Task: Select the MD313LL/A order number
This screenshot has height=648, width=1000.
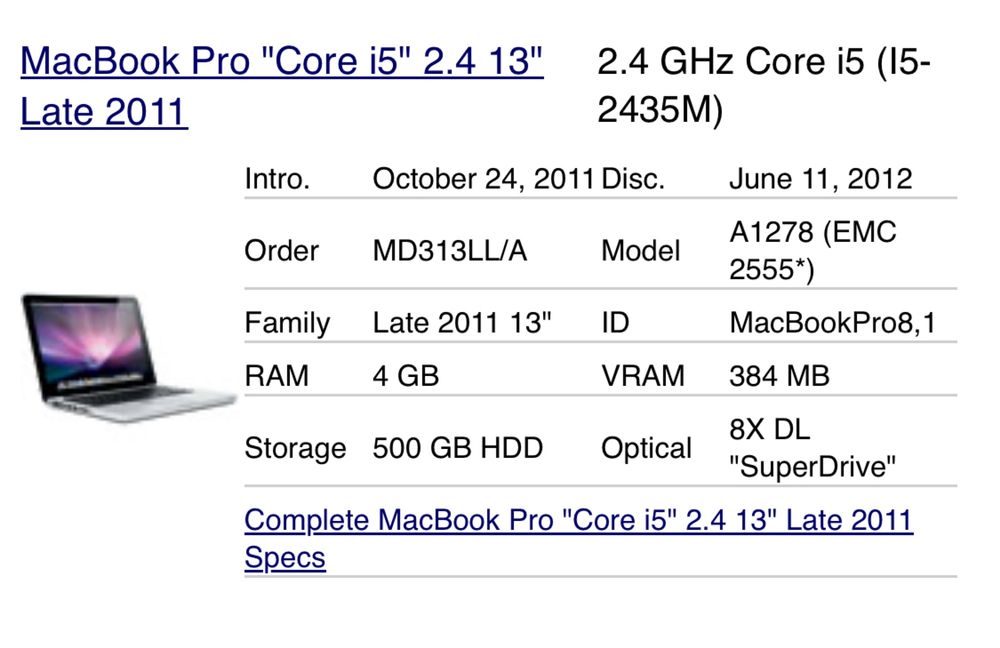Action: [449, 252]
